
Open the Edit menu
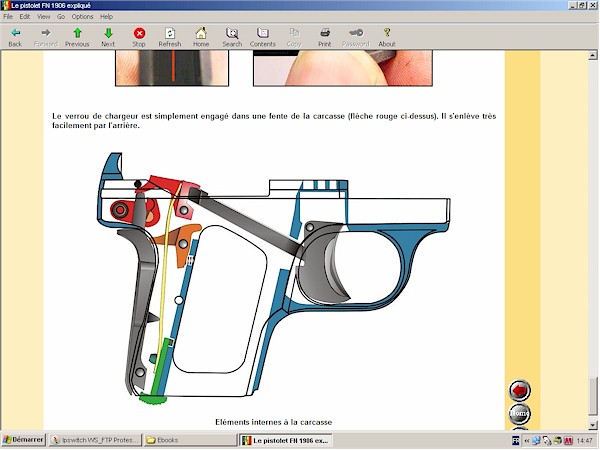(x=25, y=16)
